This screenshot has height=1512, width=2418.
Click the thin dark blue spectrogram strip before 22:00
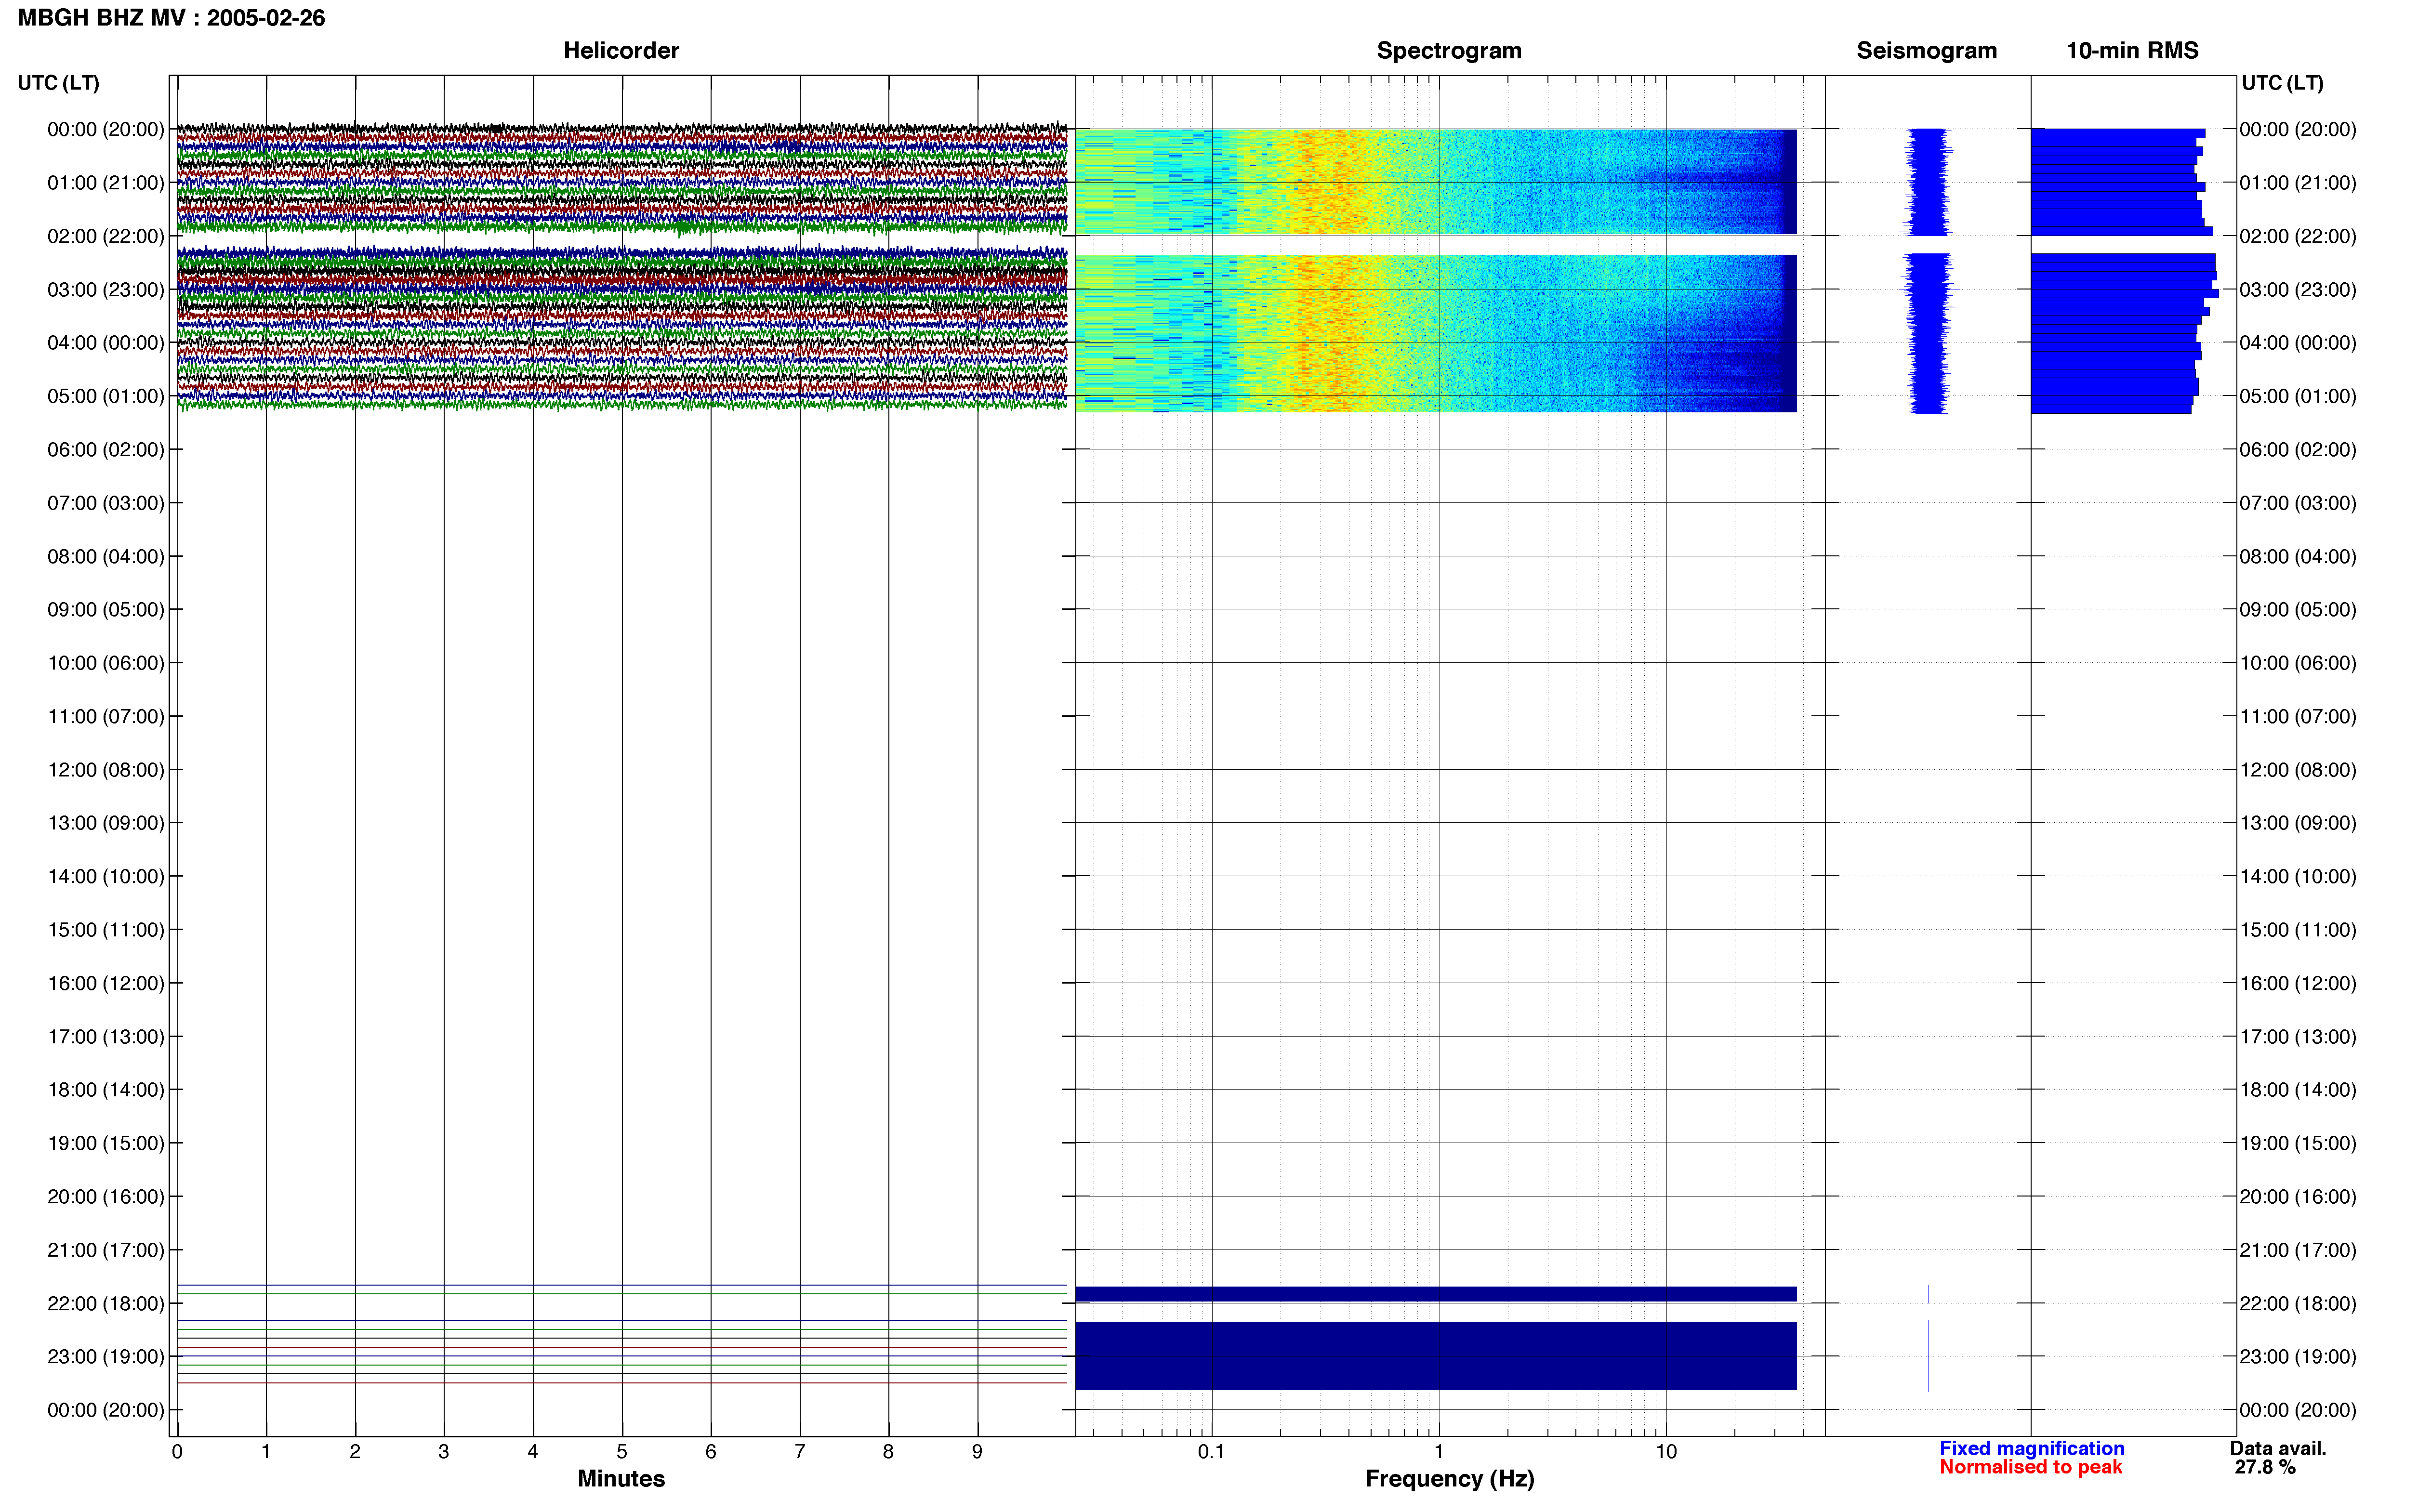pos(1436,1294)
